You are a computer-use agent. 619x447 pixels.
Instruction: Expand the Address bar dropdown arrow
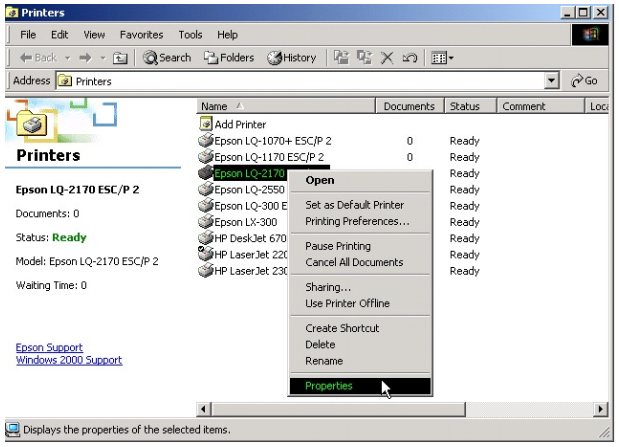pyautogui.click(x=551, y=81)
